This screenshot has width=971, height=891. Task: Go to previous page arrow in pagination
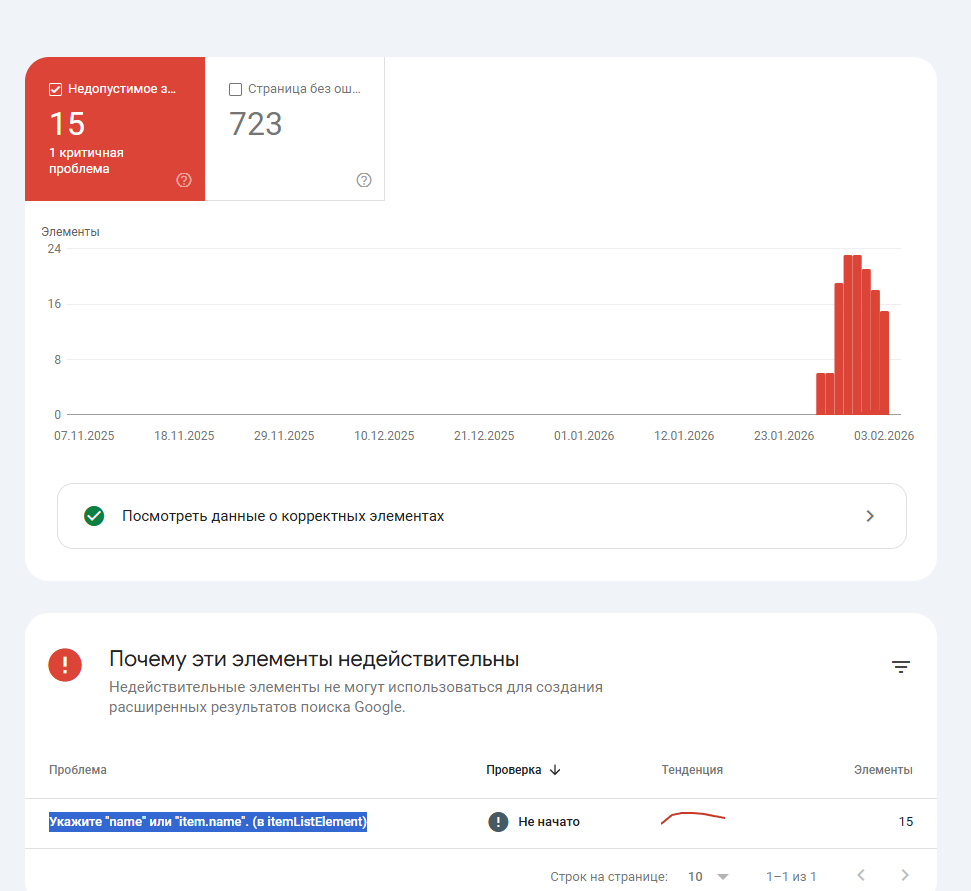click(861, 875)
